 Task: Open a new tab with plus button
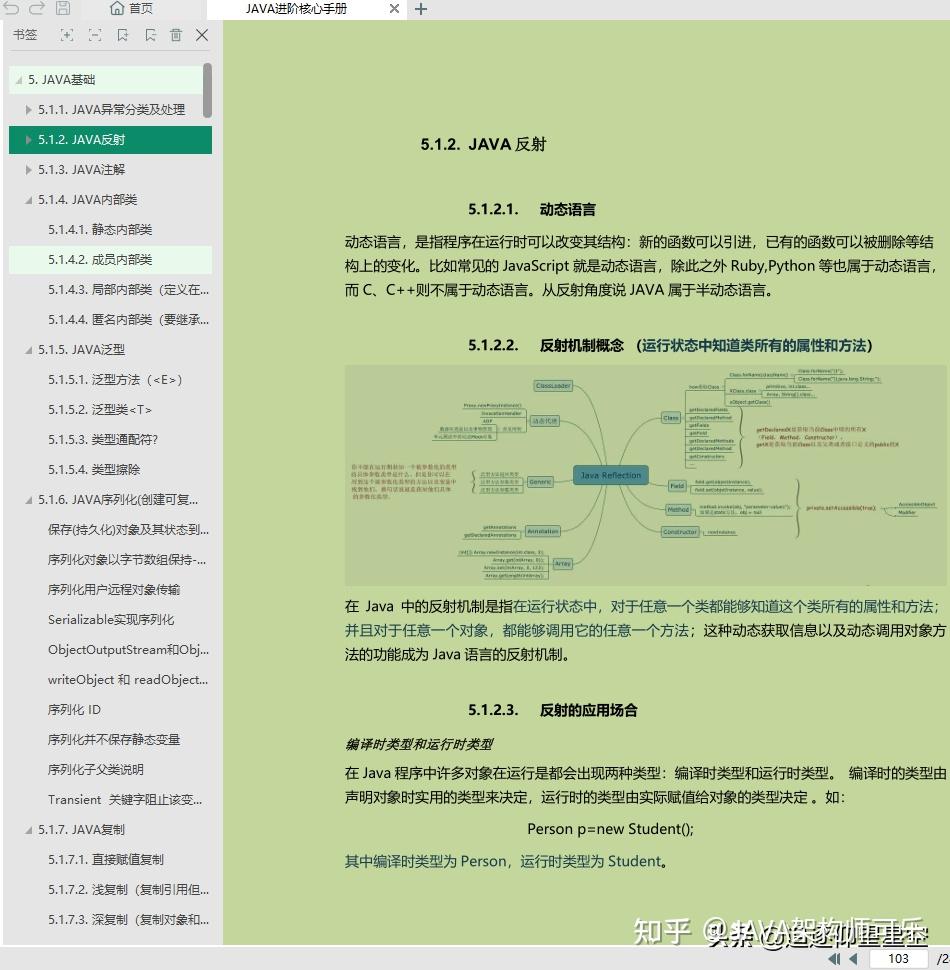421,9
